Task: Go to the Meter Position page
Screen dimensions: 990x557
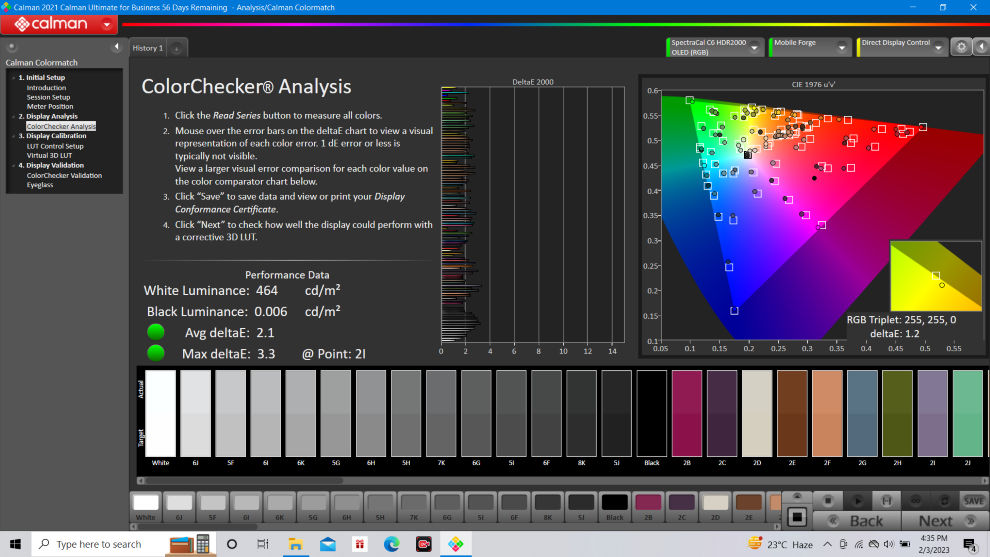Action: click(50, 107)
